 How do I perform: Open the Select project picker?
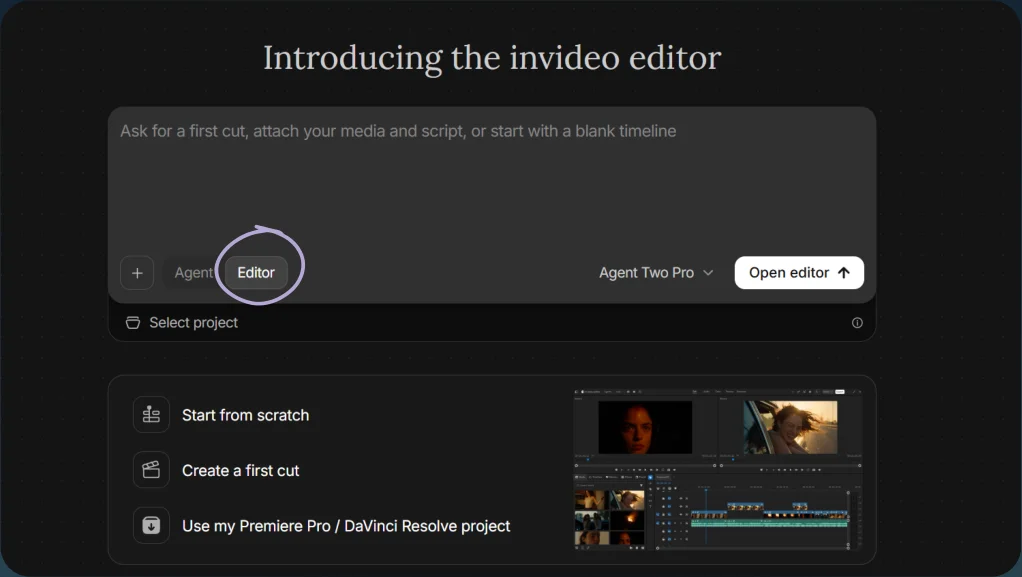[x=182, y=323]
